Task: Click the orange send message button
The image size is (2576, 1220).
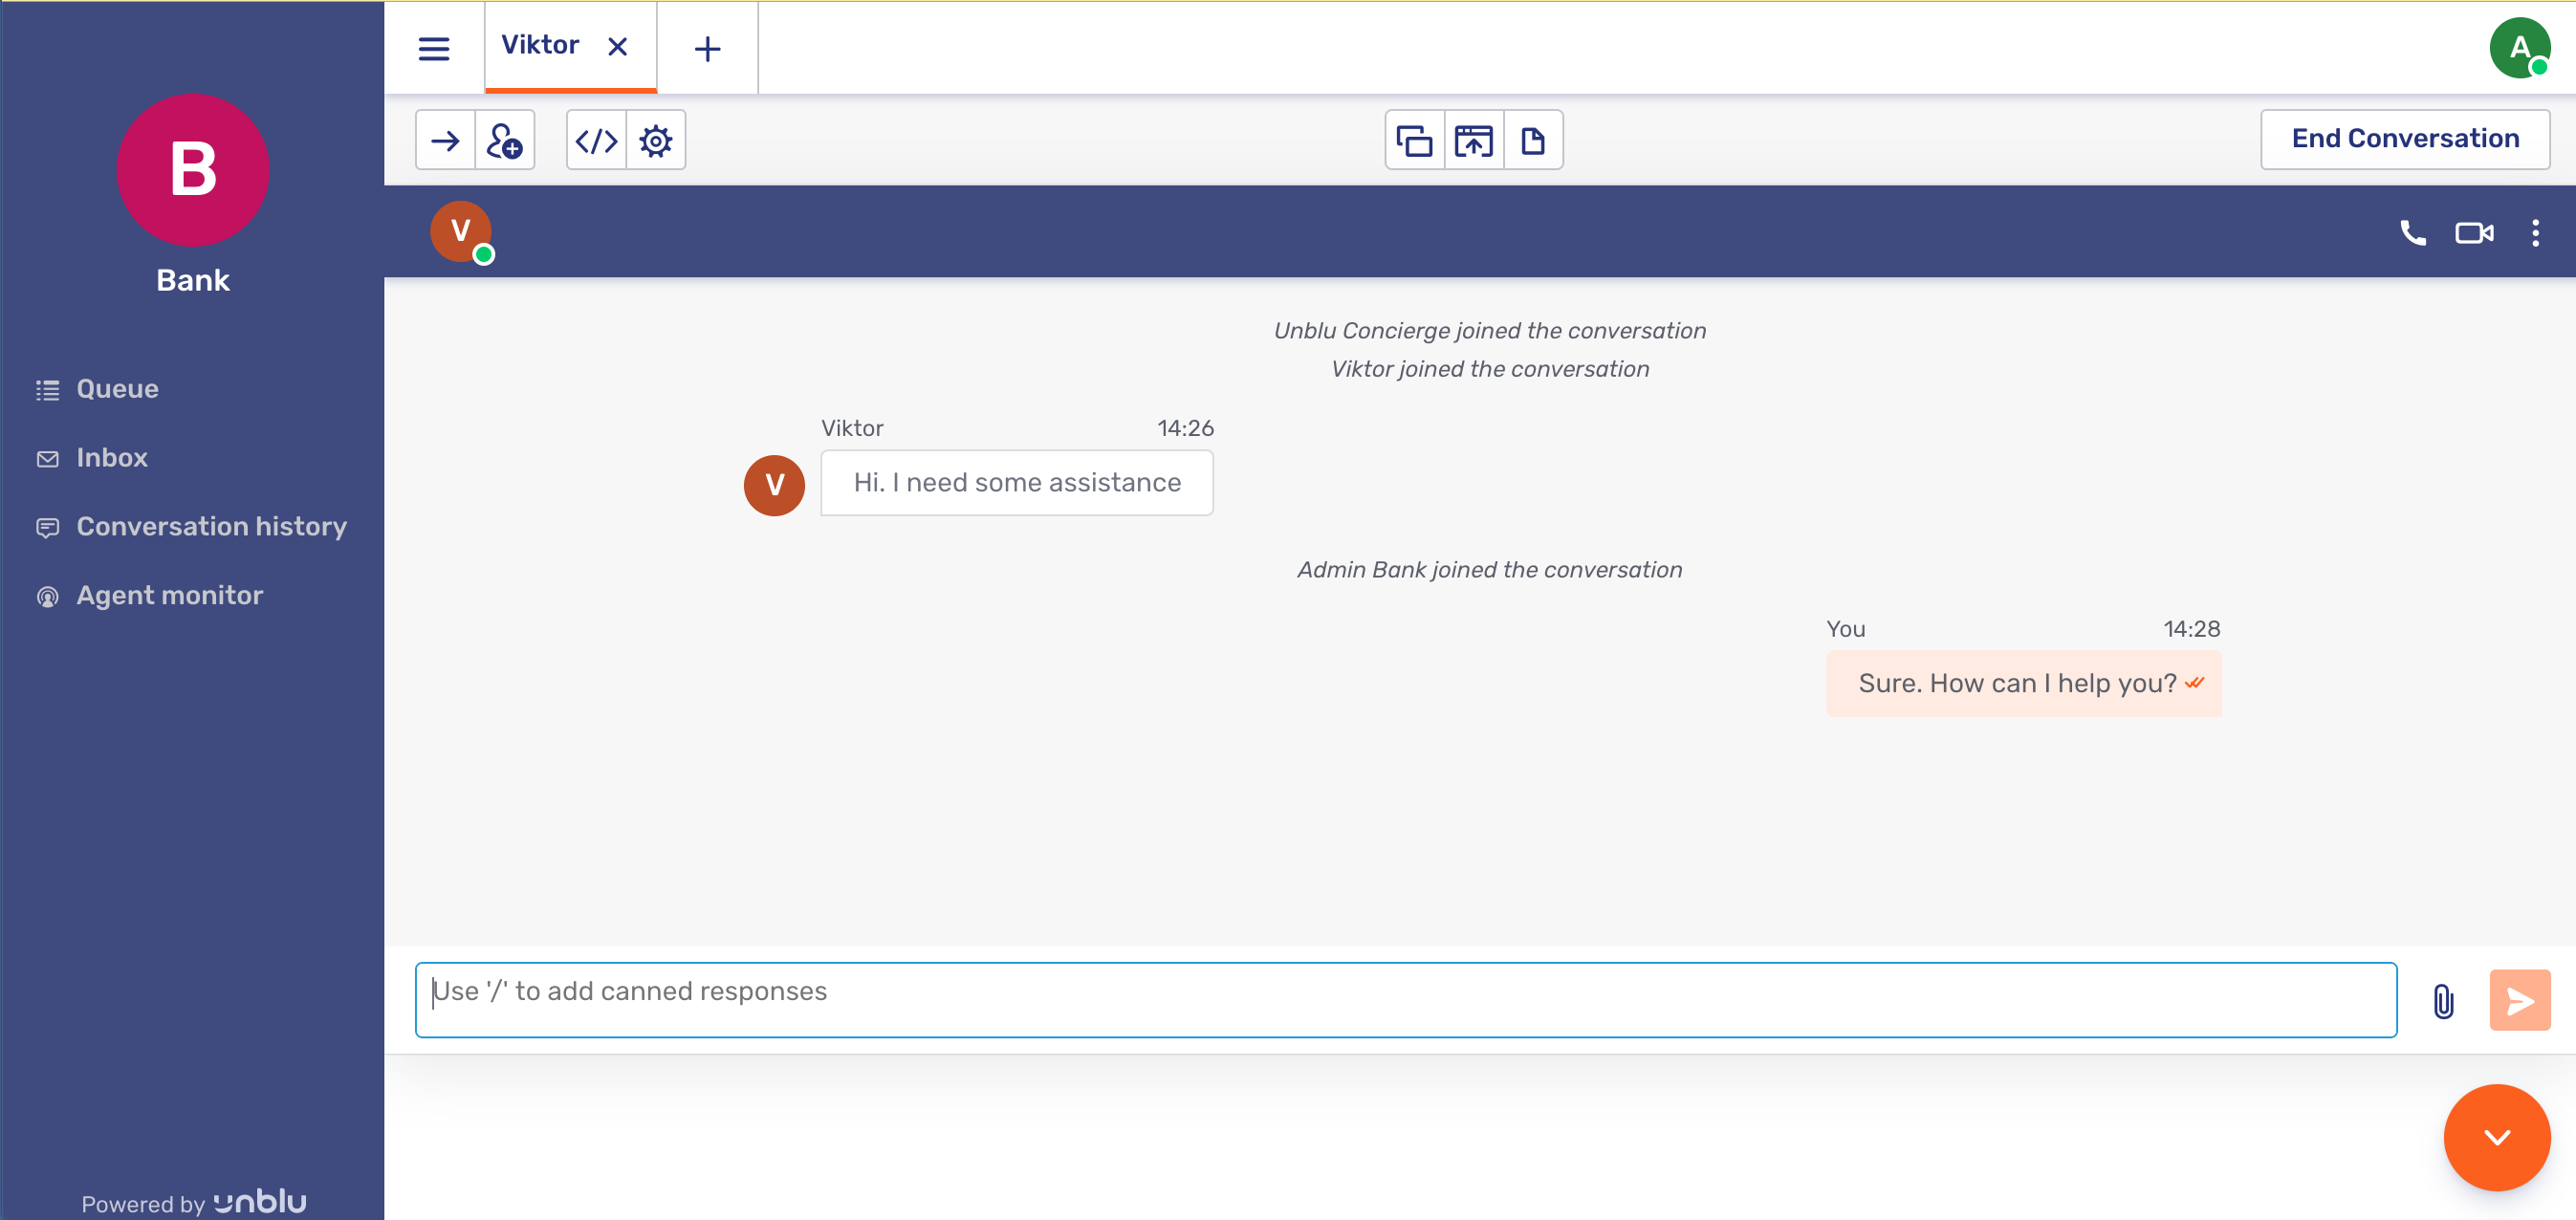Action: (2518, 1000)
